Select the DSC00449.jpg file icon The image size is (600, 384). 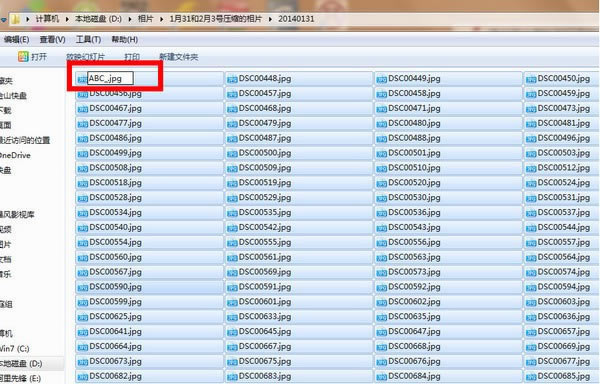(x=382, y=79)
